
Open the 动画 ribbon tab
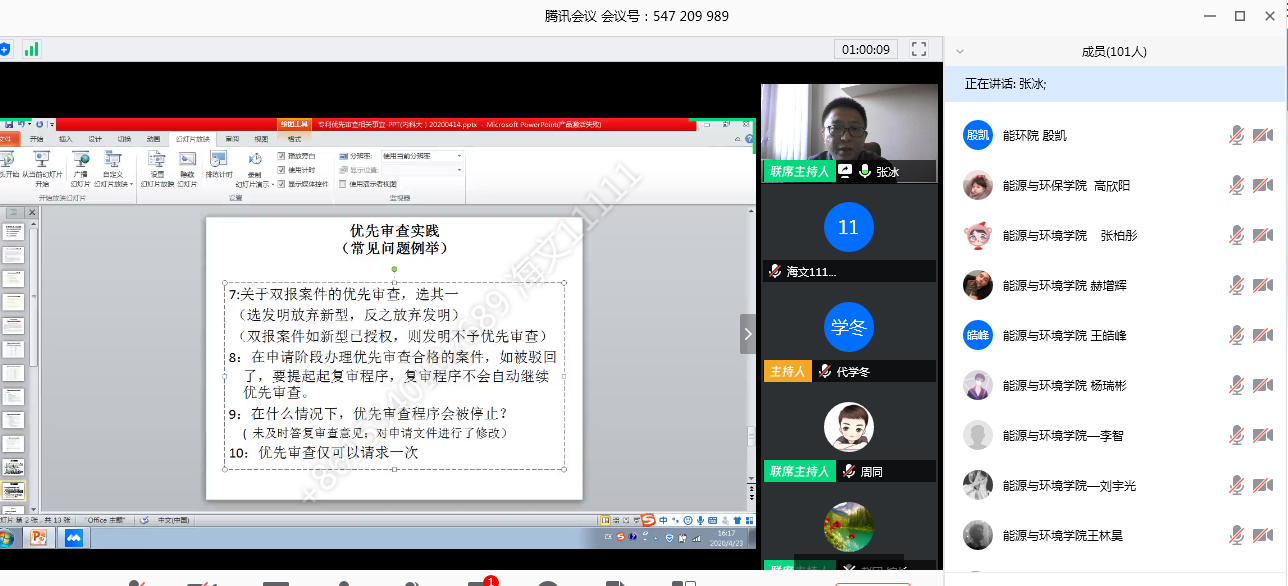(x=153, y=139)
